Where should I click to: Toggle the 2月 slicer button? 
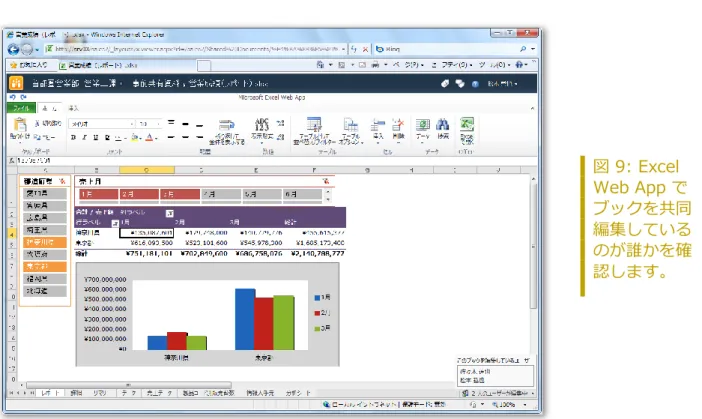pos(139,194)
